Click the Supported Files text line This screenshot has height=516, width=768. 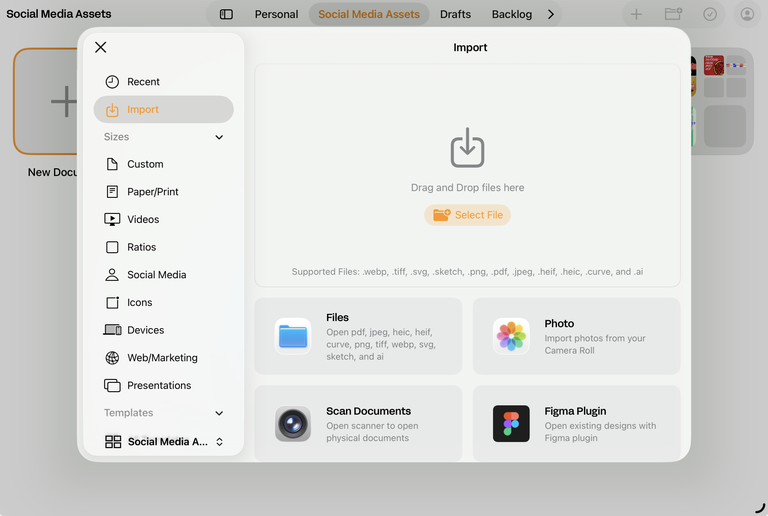pyautogui.click(x=467, y=272)
